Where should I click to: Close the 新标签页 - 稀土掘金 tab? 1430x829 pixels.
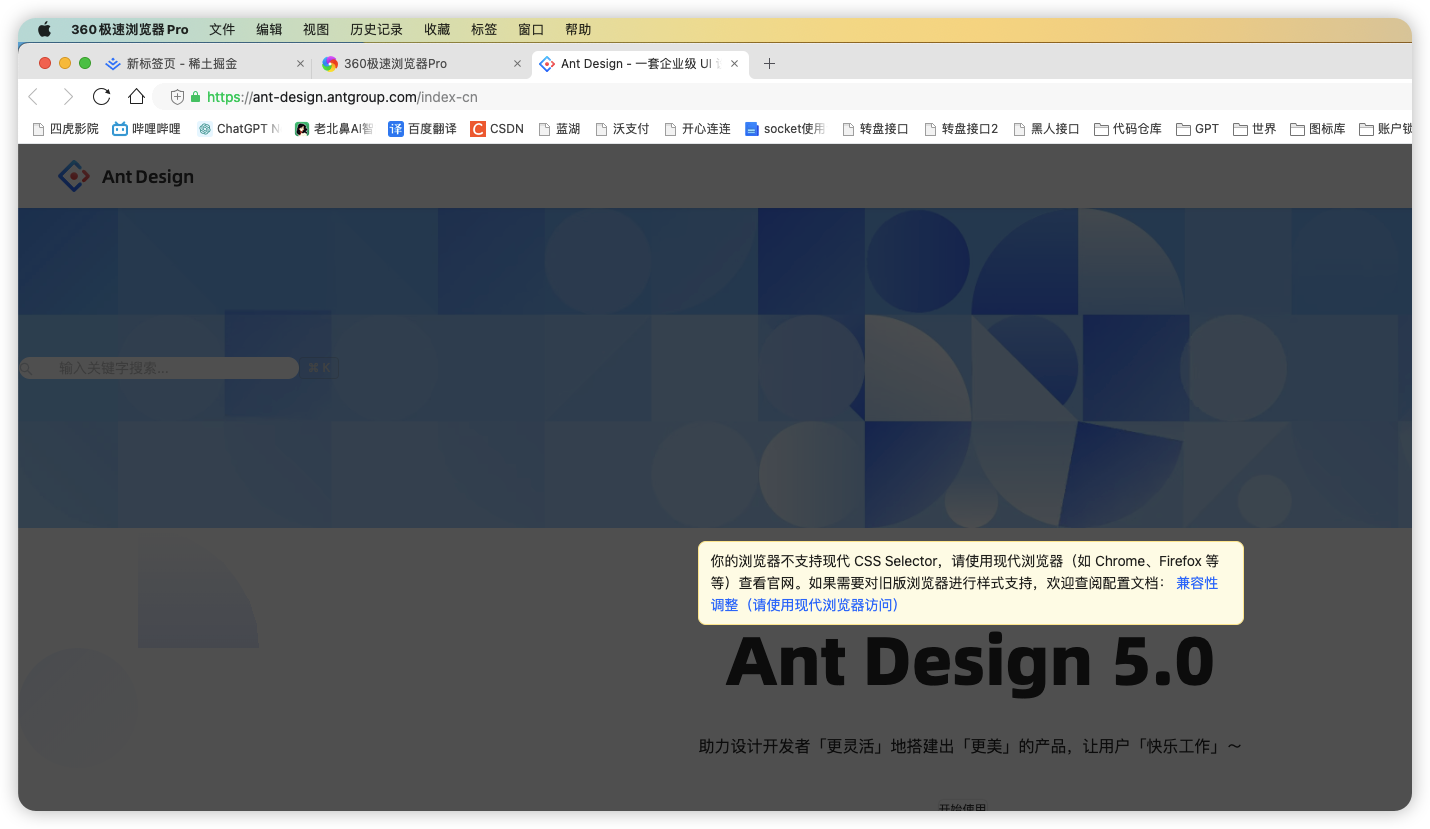click(x=300, y=63)
